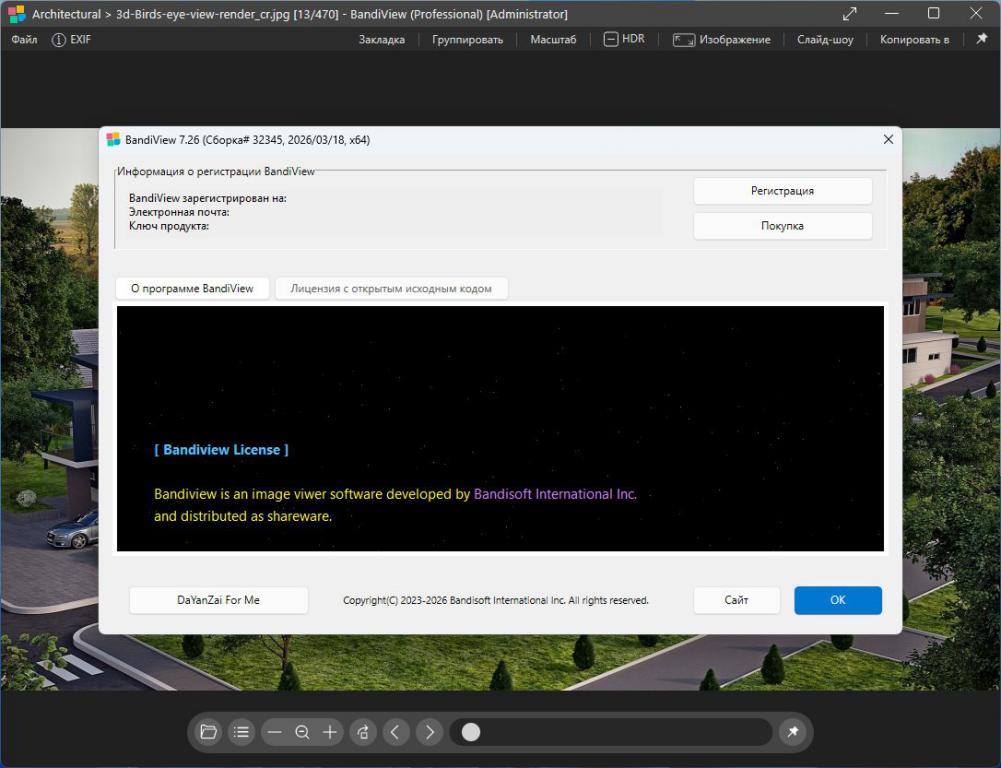Open the Файл menu
This screenshot has width=1001, height=768.
pyautogui.click(x=24, y=39)
